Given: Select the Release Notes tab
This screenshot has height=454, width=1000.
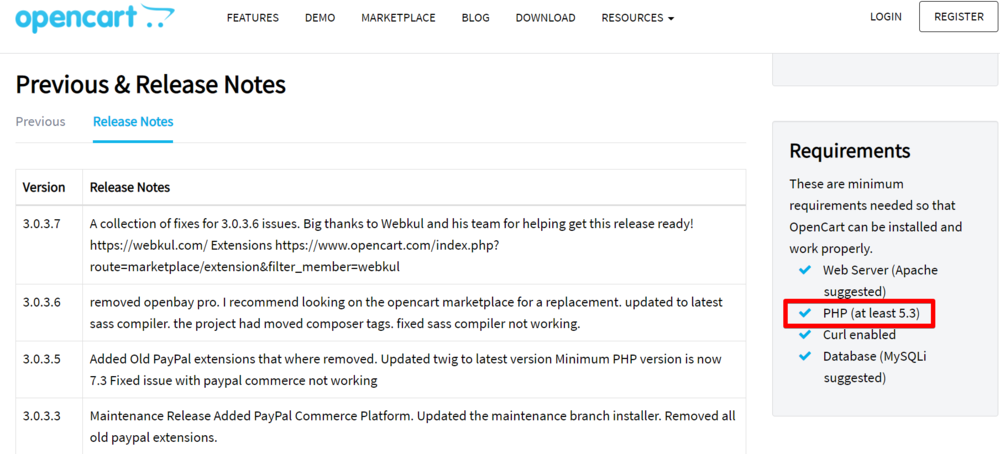Looking at the screenshot, I should click(133, 122).
